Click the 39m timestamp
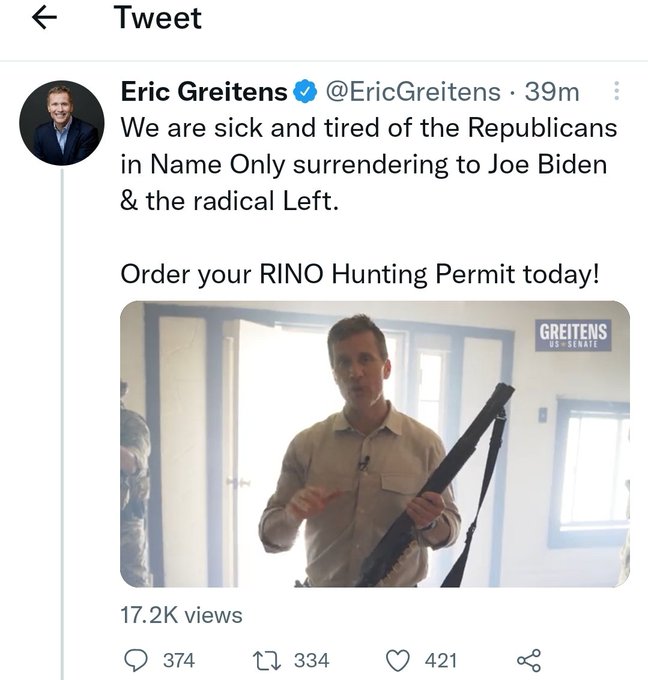This screenshot has height=680, width=648. tap(552, 93)
